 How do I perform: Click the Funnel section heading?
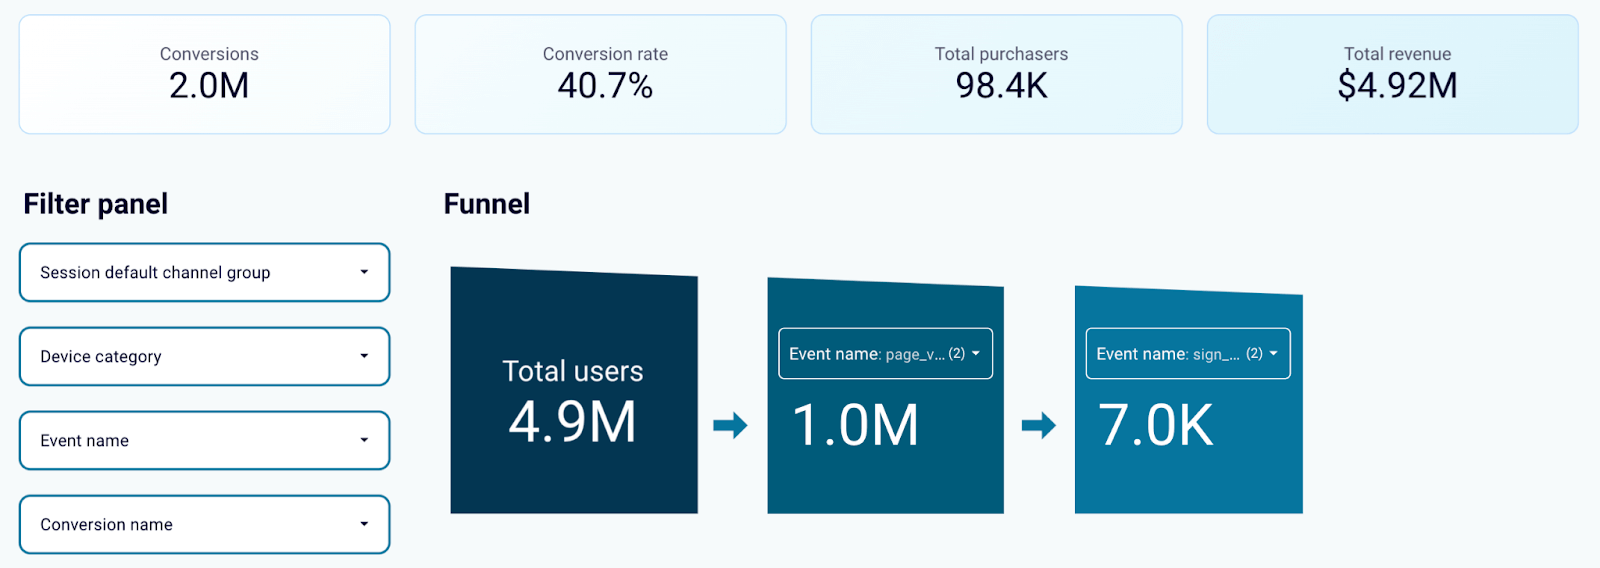[x=487, y=204]
